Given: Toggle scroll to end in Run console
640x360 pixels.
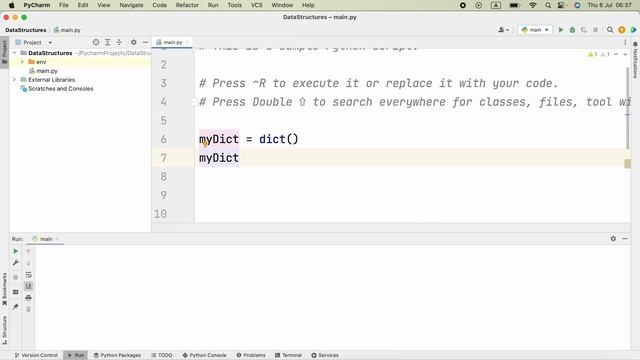Looking at the screenshot, I should pyautogui.click(x=29, y=286).
